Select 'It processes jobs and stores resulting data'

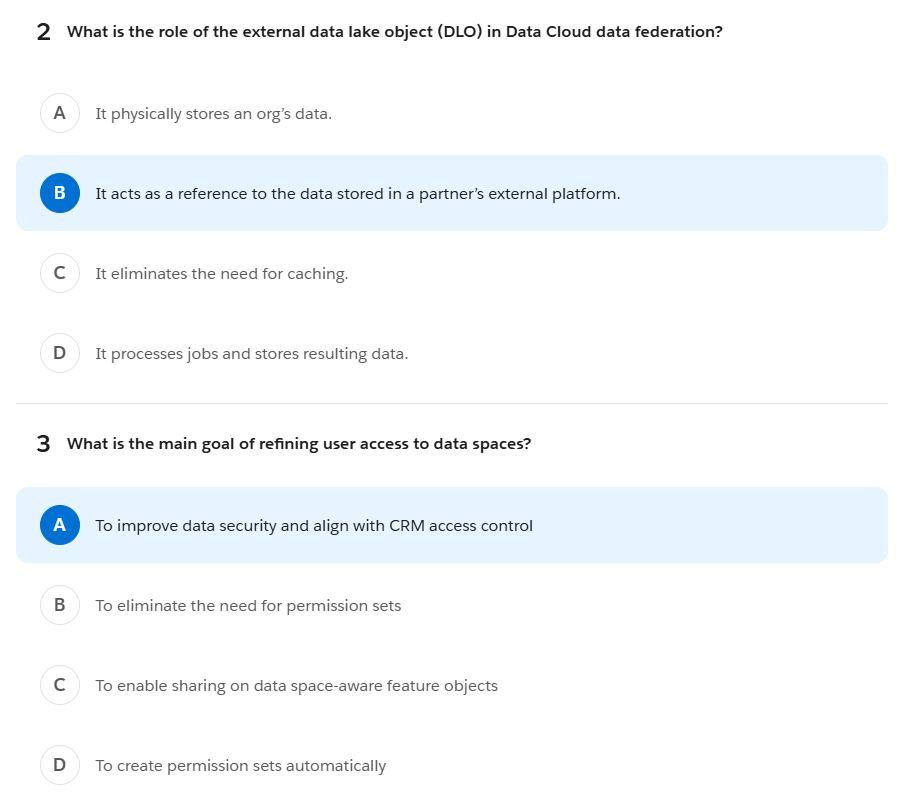(251, 354)
